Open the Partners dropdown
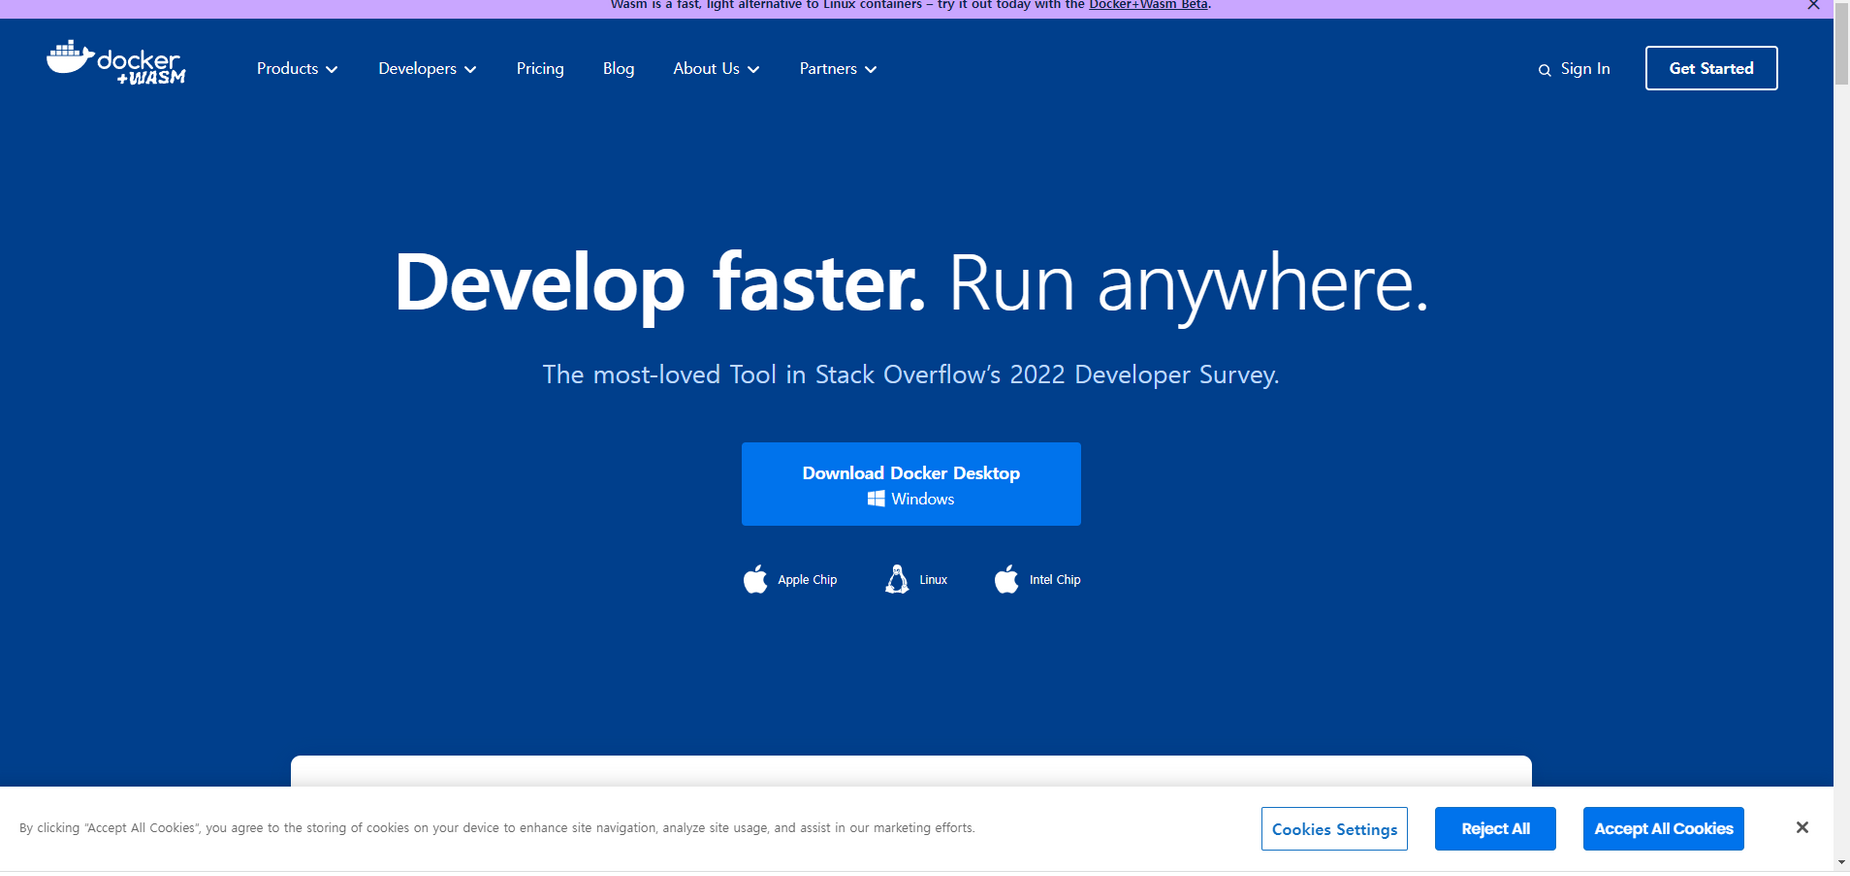This screenshot has height=876, width=1850. (x=838, y=69)
